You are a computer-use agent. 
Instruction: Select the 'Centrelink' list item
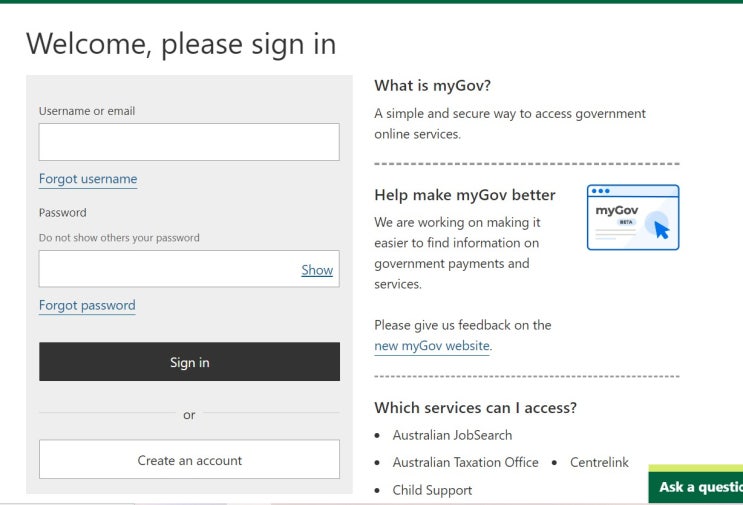[599, 462]
